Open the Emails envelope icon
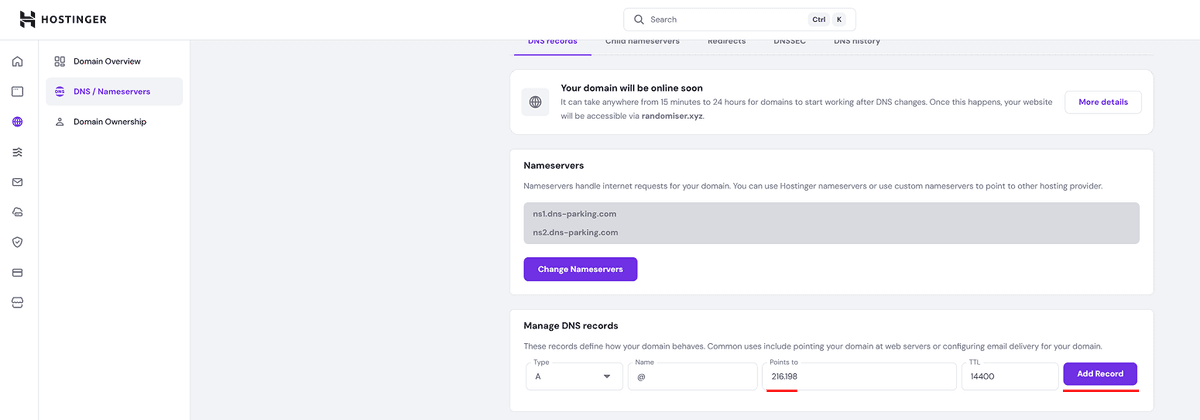Screen dimensions: 1200x420 (17, 182)
